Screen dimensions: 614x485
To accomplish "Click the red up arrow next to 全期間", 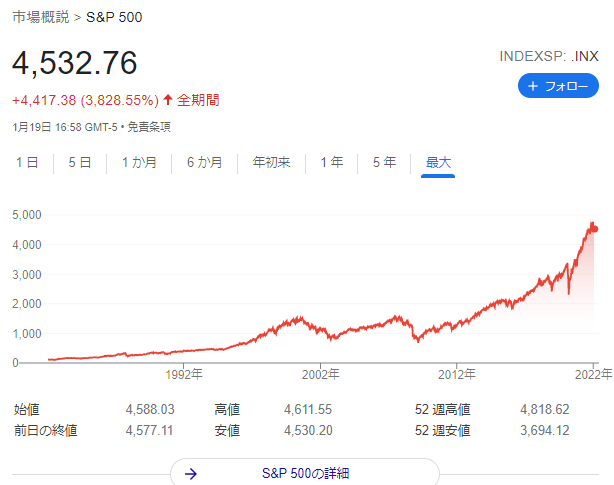I will tap(168, 100).
